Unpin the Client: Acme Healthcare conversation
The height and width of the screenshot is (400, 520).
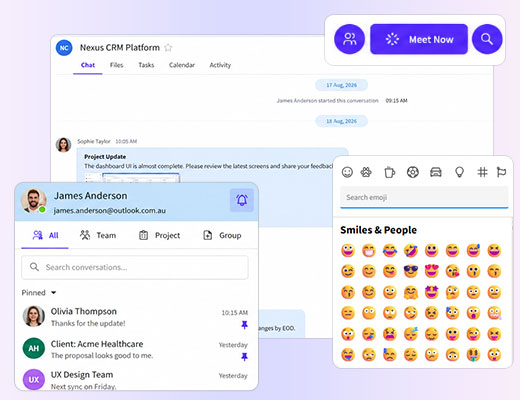(244, 357)
